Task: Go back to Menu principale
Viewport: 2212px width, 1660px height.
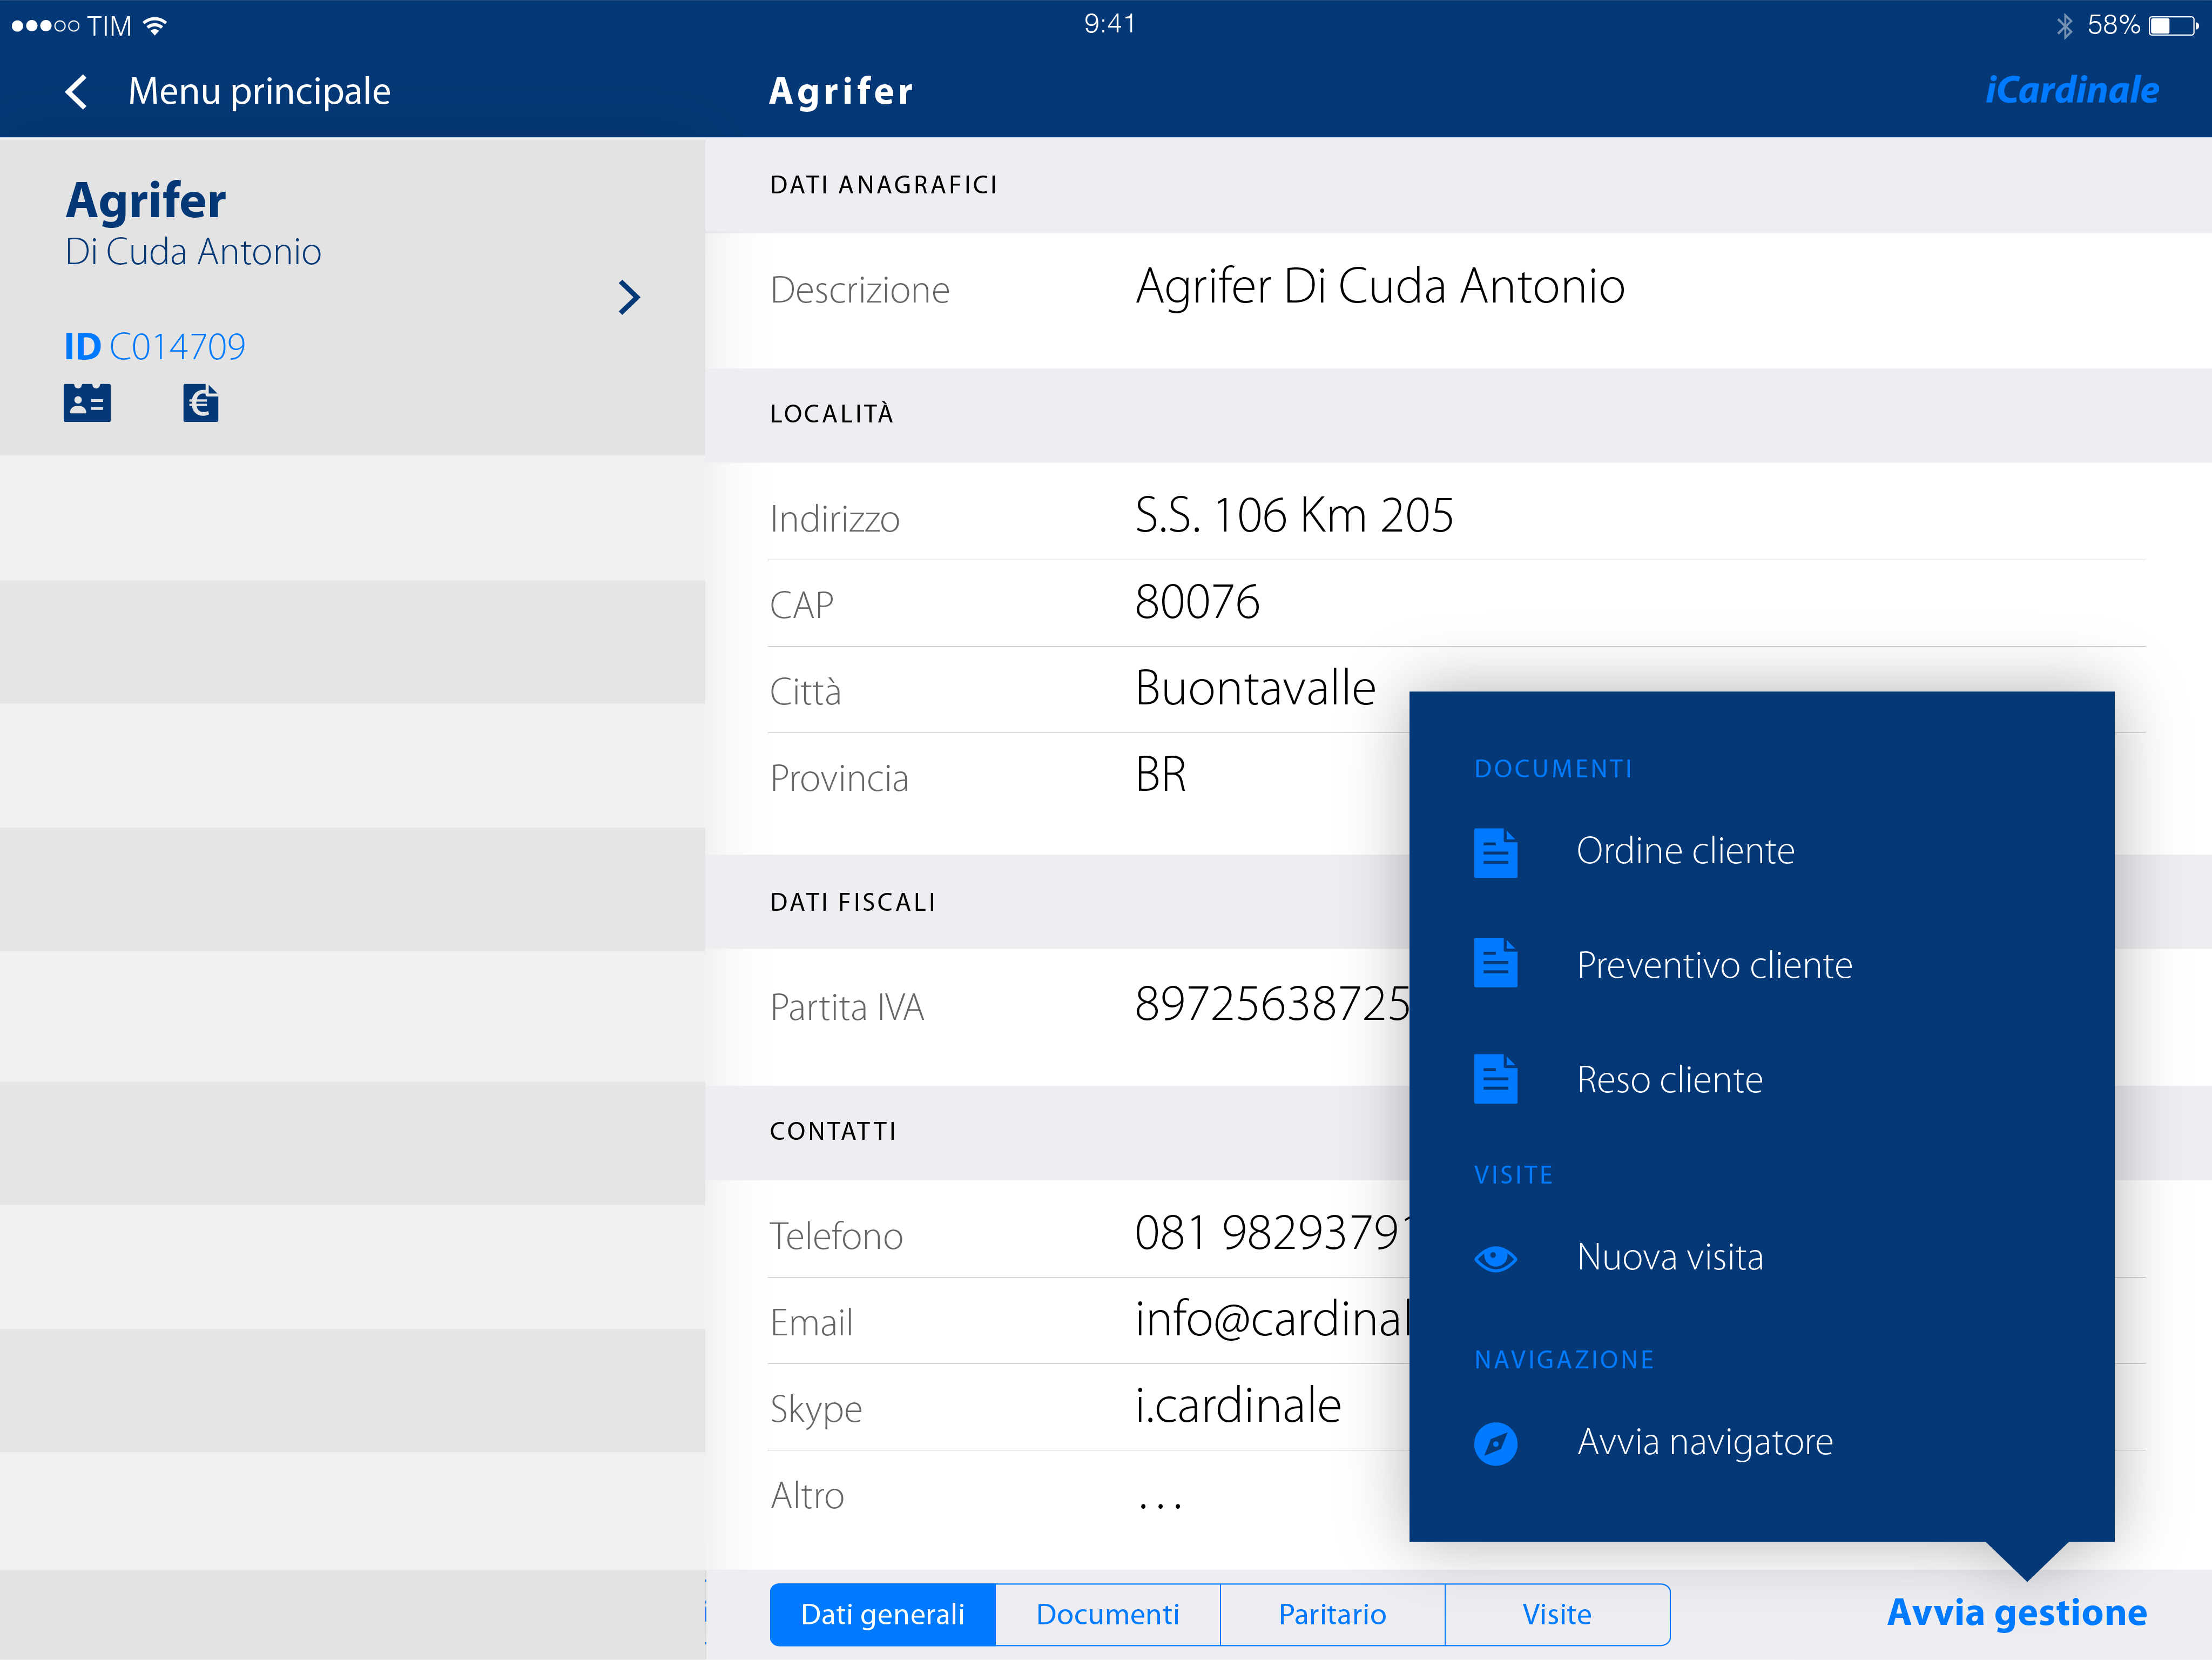Action: tap(259, 92)
